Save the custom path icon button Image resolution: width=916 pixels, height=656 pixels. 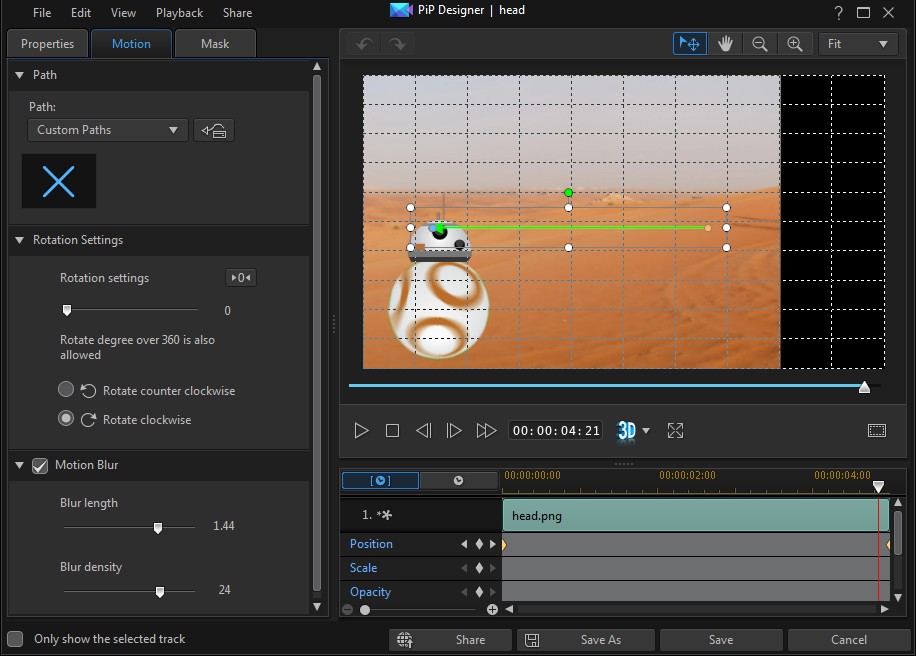tap(213, 130)
